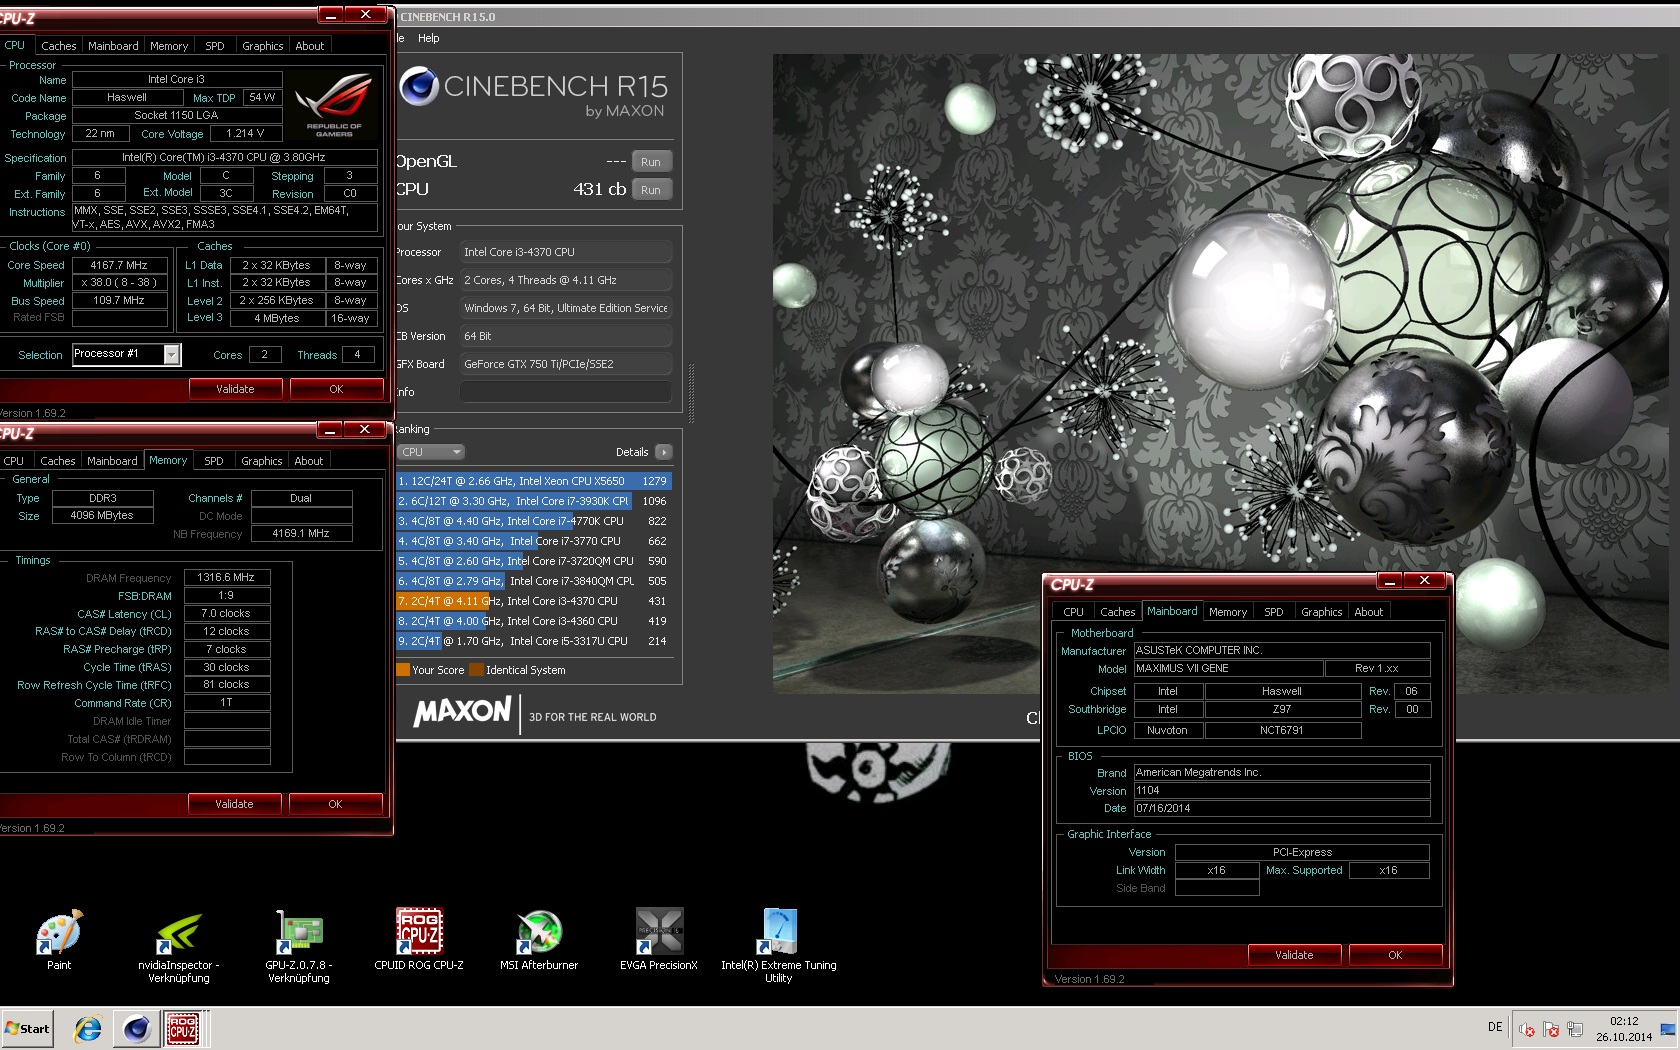Screen dimensions: 1680x1050
Task: Select Memory tab in Mainboard CPU-Z window
Action: coord(1227,612)
